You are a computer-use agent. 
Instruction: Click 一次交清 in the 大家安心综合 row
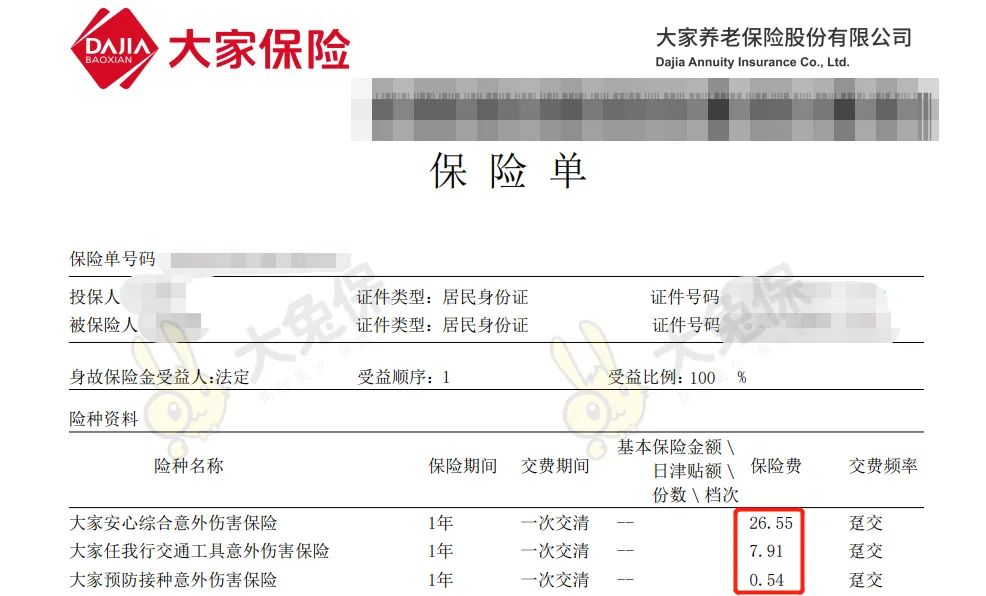(x=555, y=523)
